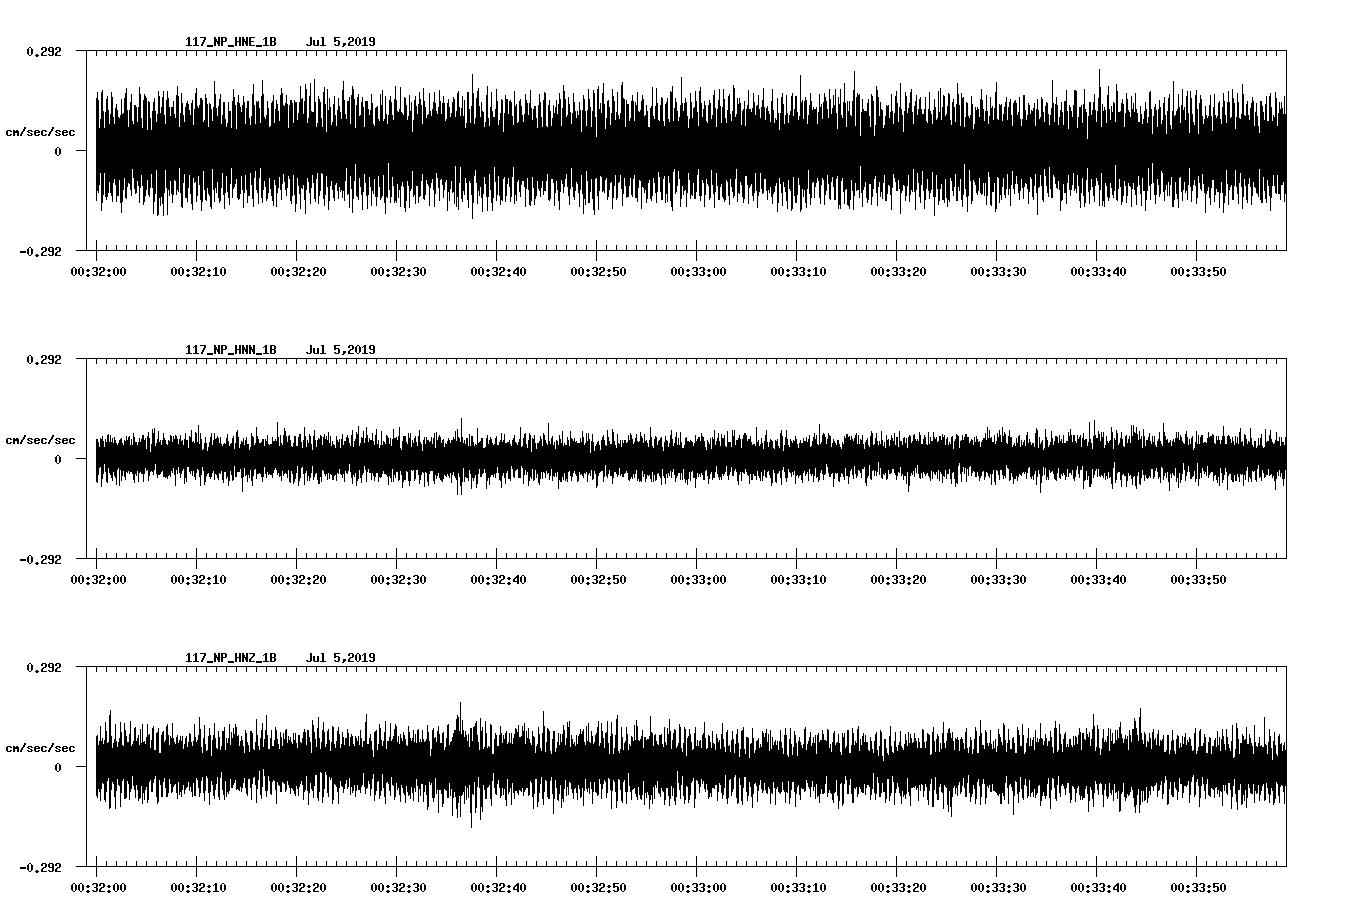Click the 00:33:50 time label under HNN plot
This screenshot has height=924, width=1358.
tap(1198, 579)
